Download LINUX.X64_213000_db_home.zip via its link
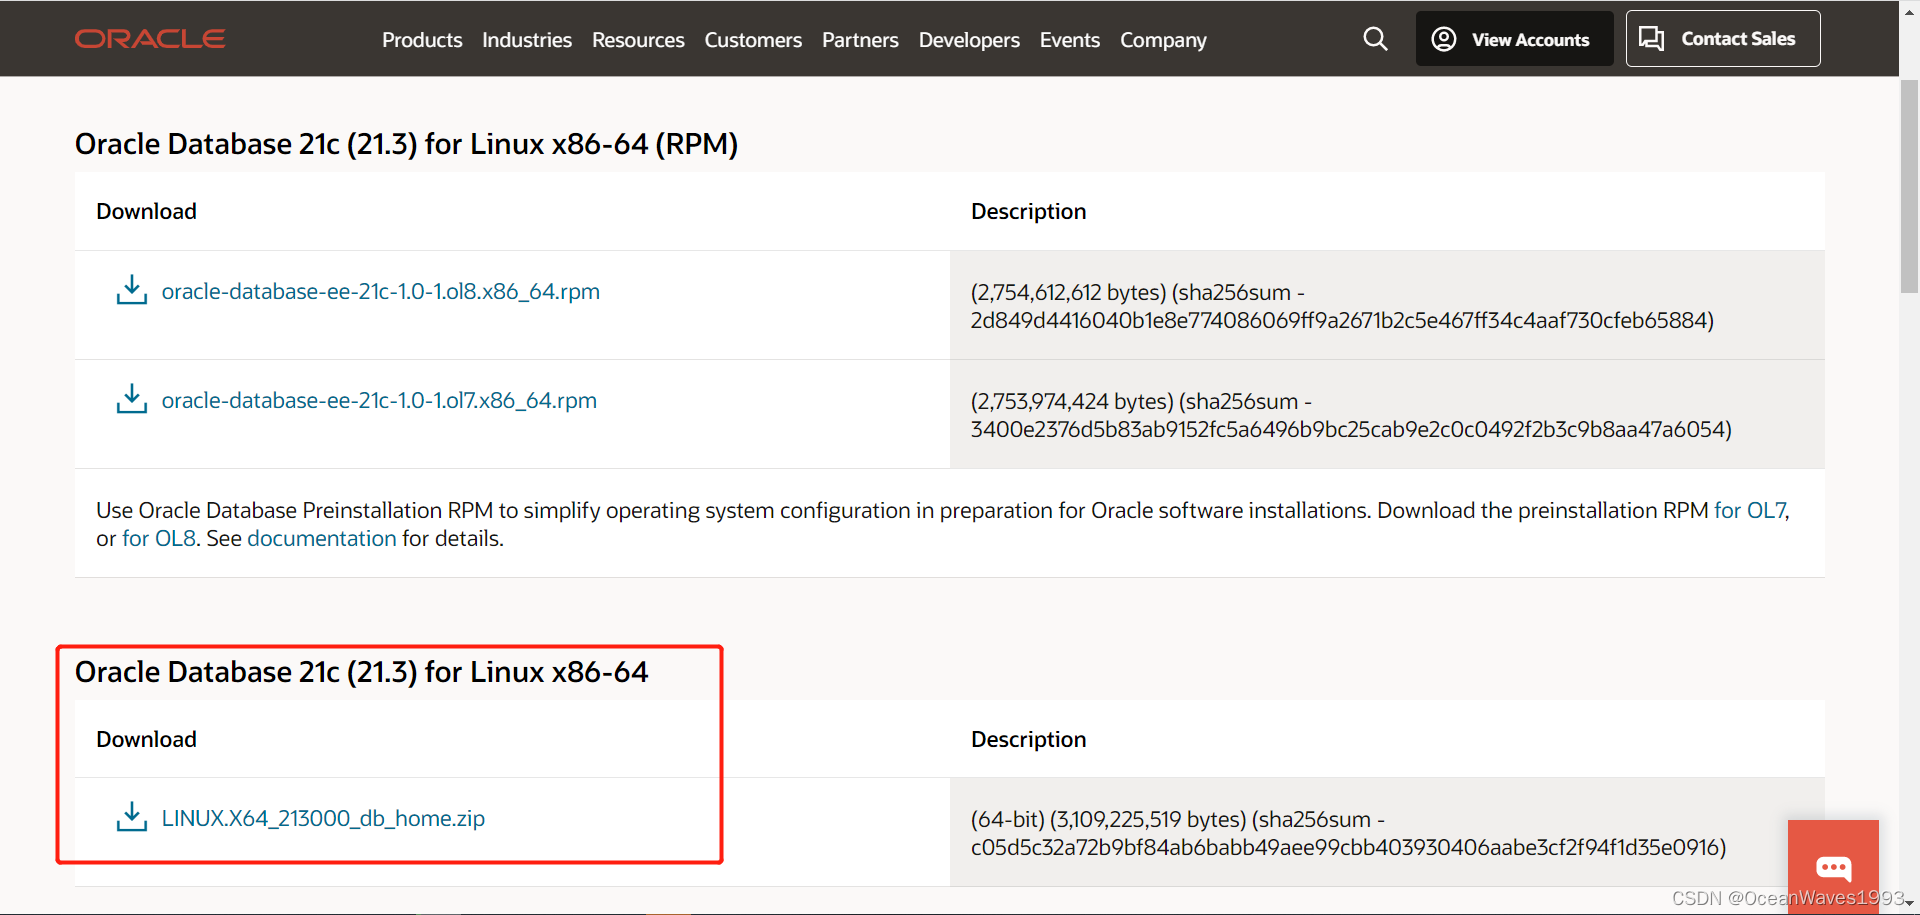Image resolution: width=1920 pixels, height=915 pixels. coord(322,817)
